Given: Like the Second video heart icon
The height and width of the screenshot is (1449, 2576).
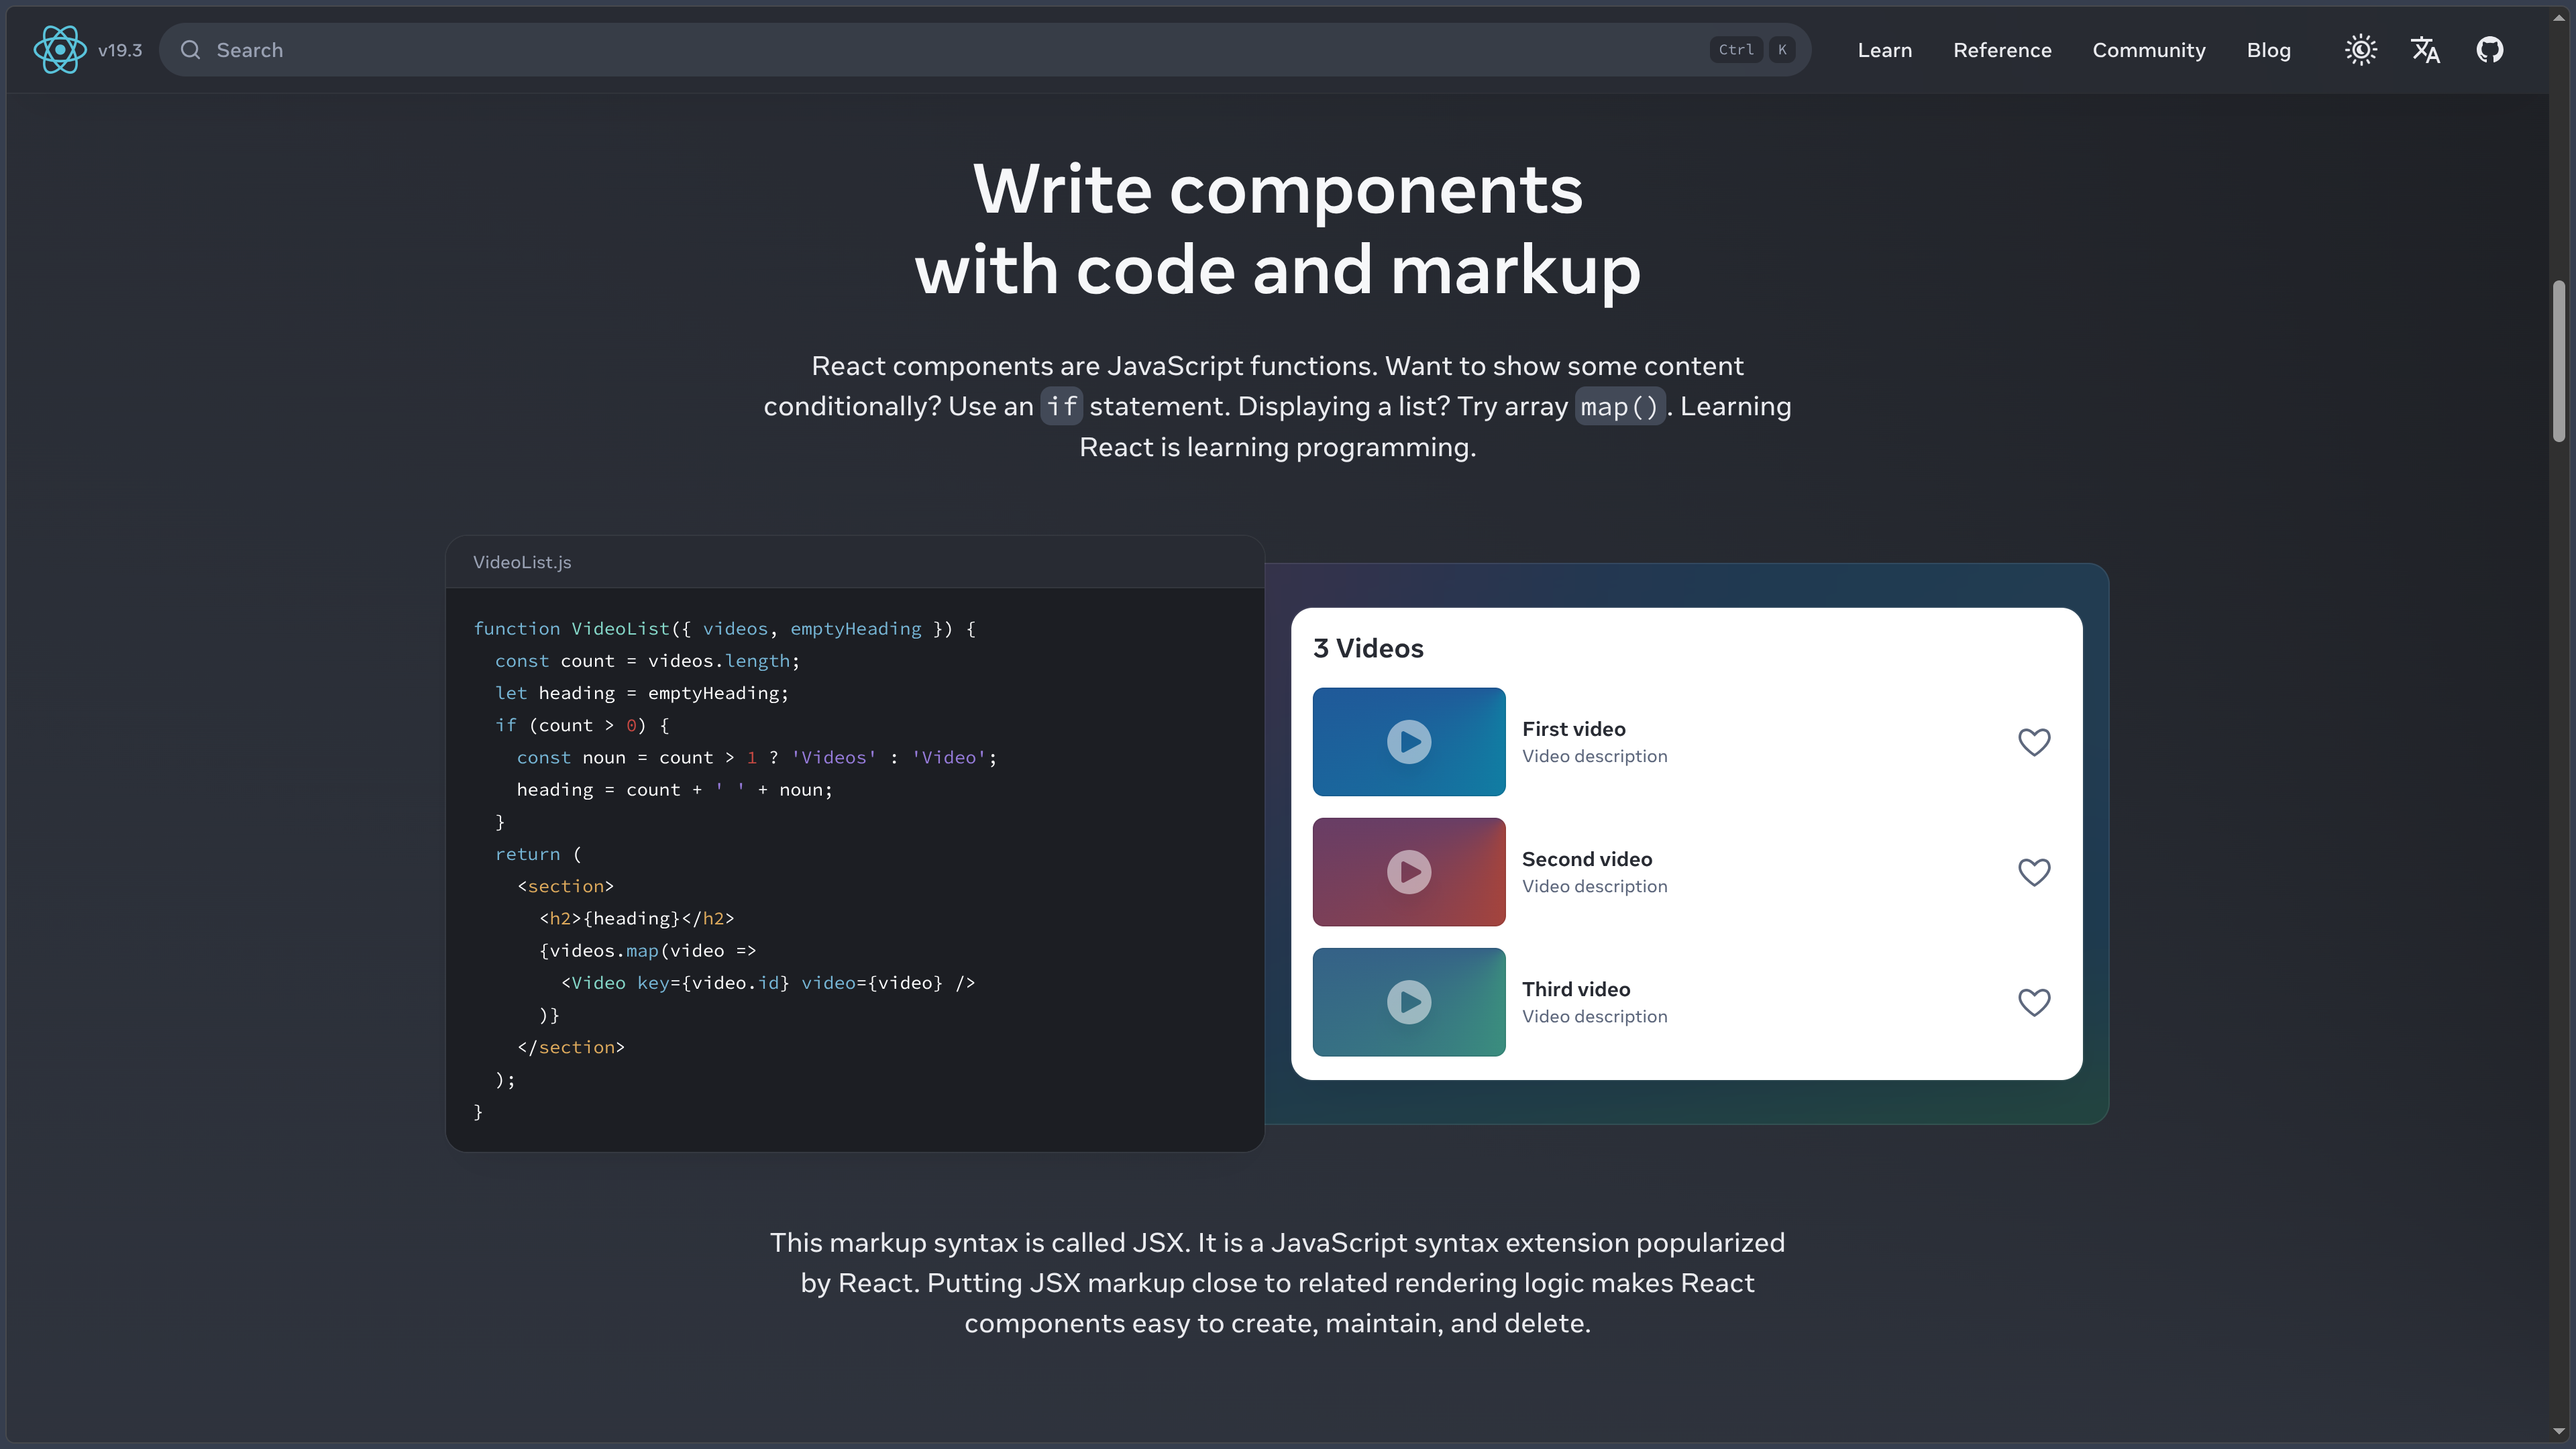Looking at the screenshot, I should [x=2033, y=872].
